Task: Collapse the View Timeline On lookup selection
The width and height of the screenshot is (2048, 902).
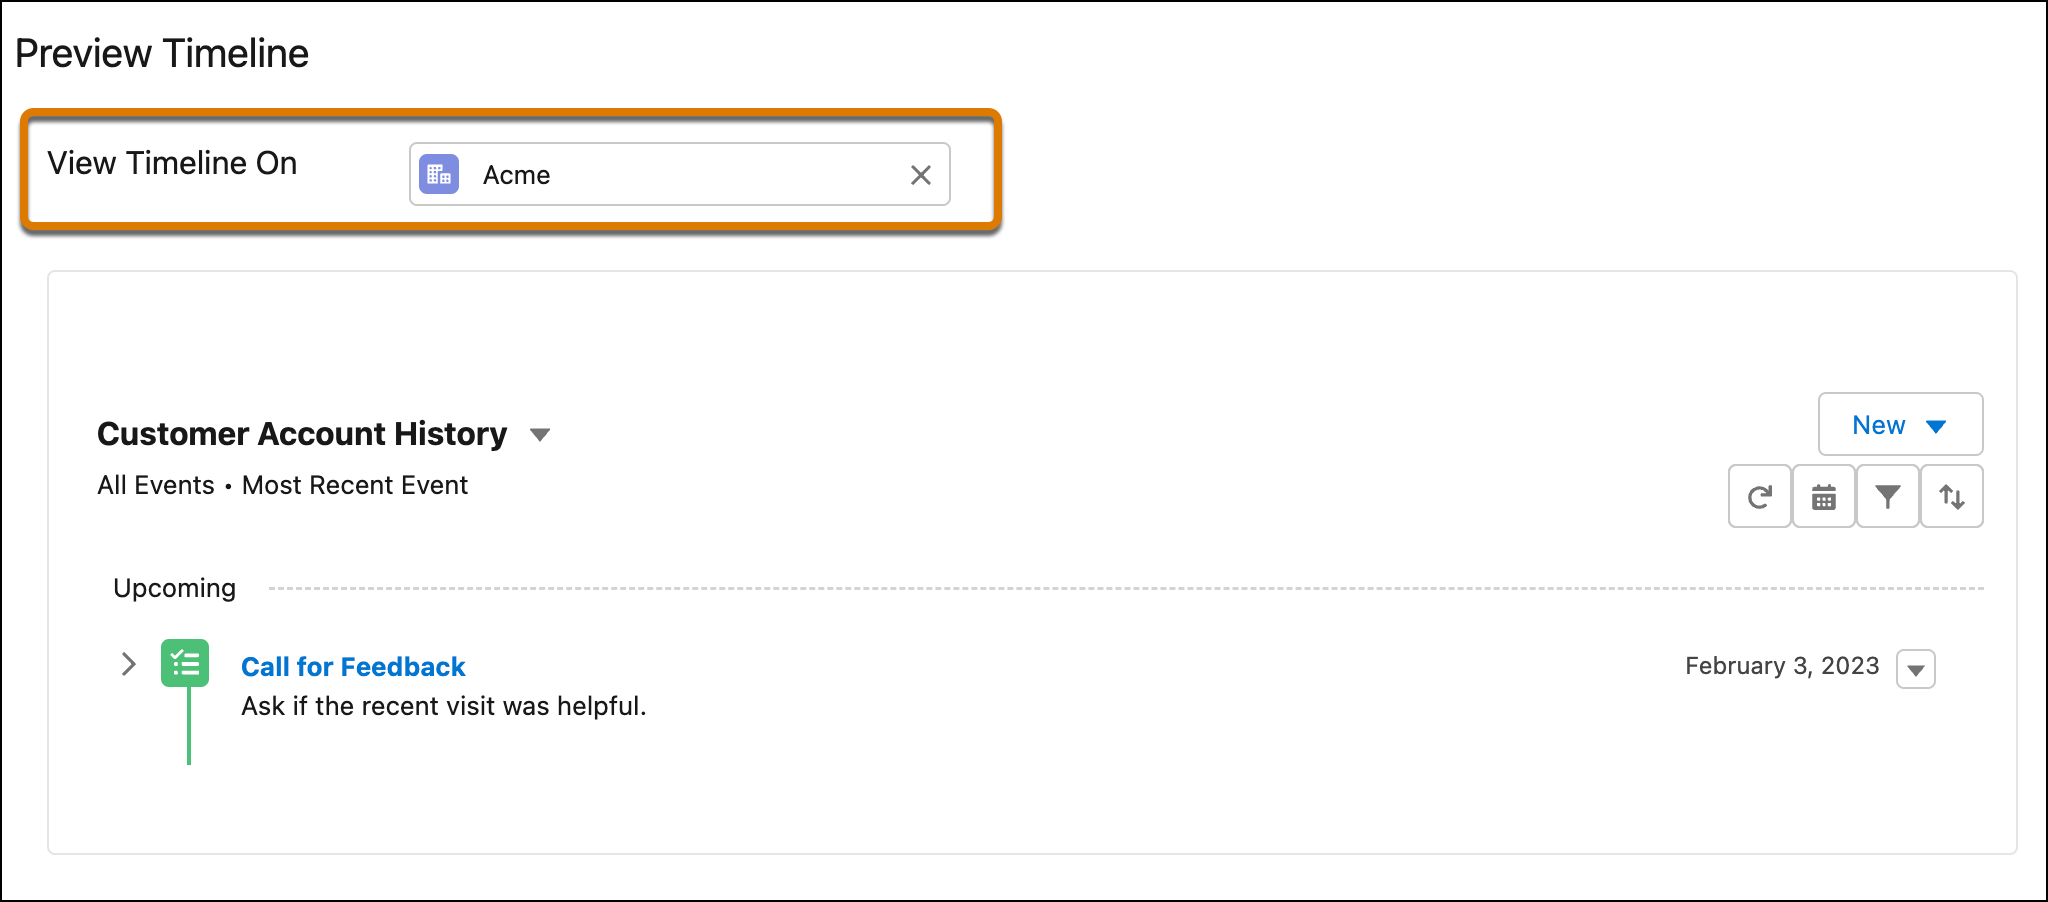Action: coord(920,175)
